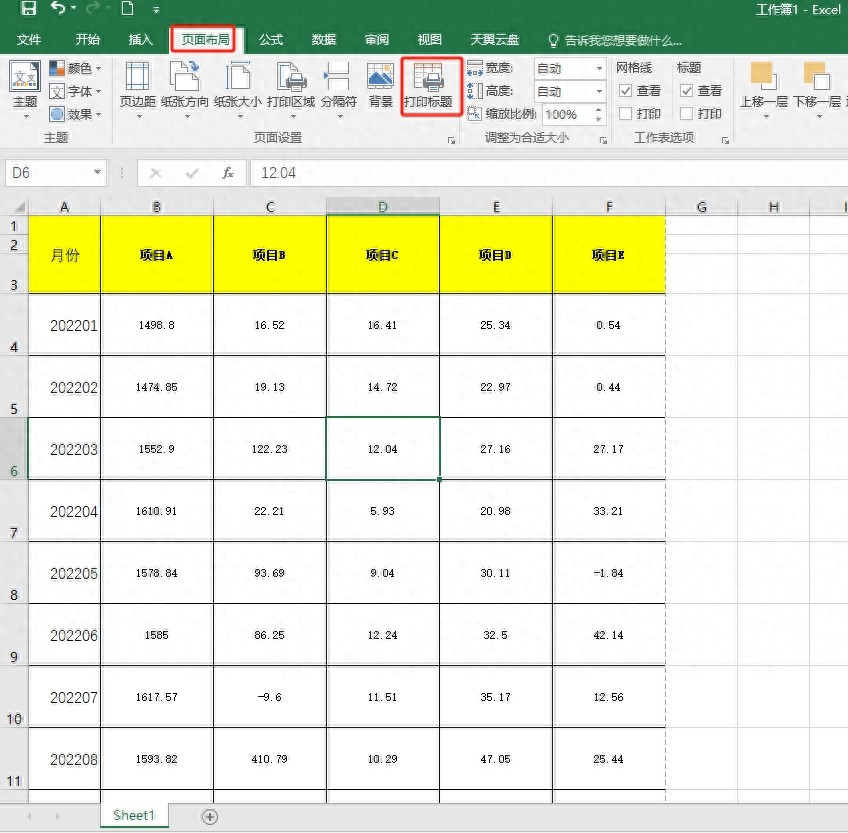Check Headings Print (打印) checkbox
Image resolution: width=848 pixels, height=833 pixels.
(686, 113)
